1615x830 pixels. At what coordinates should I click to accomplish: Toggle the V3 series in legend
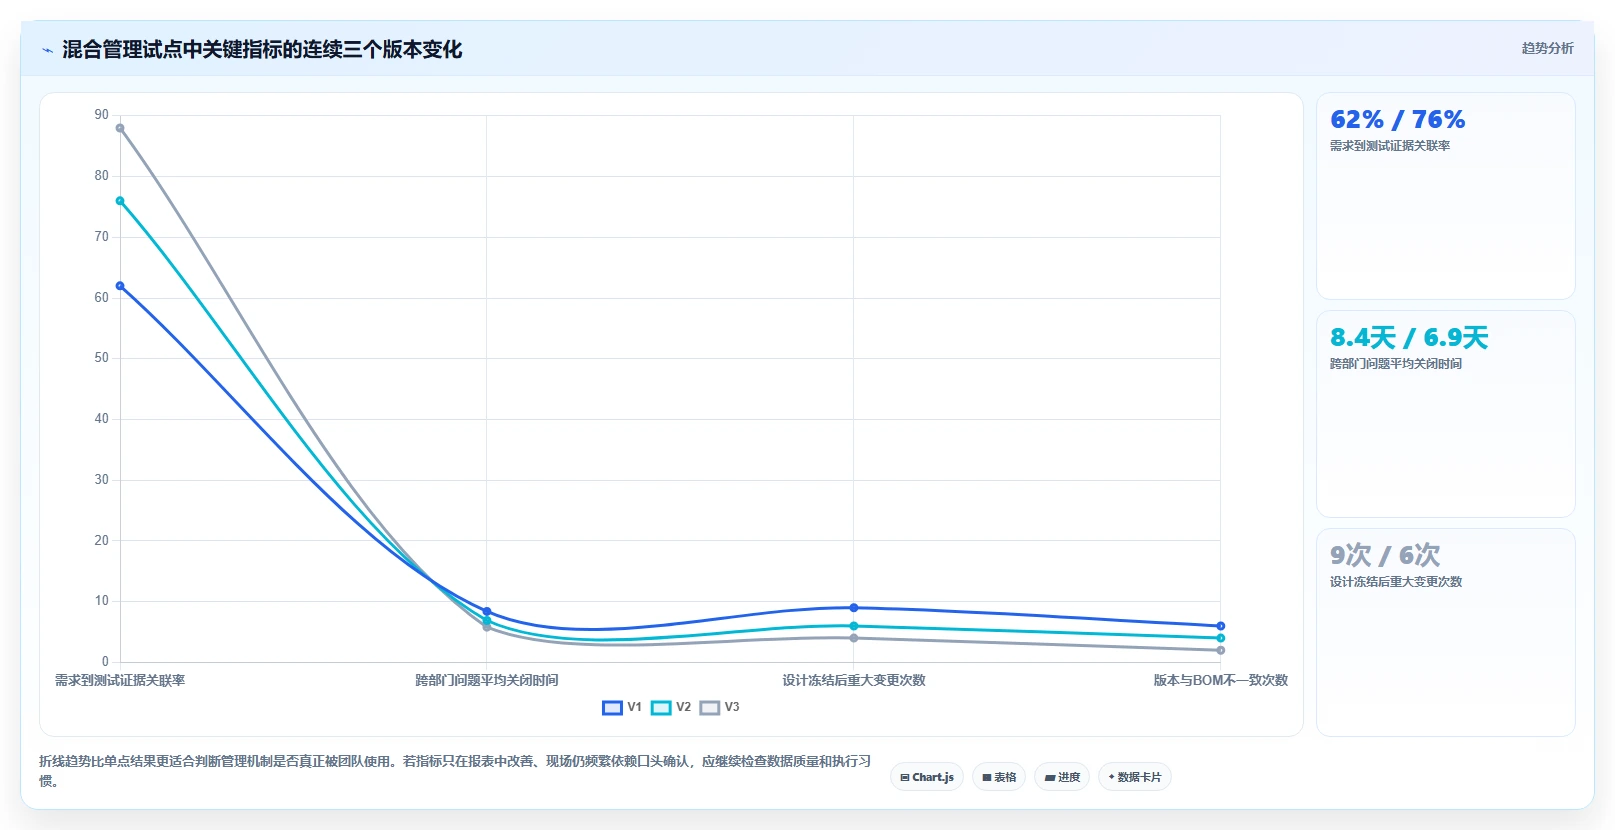coord(720,707)
